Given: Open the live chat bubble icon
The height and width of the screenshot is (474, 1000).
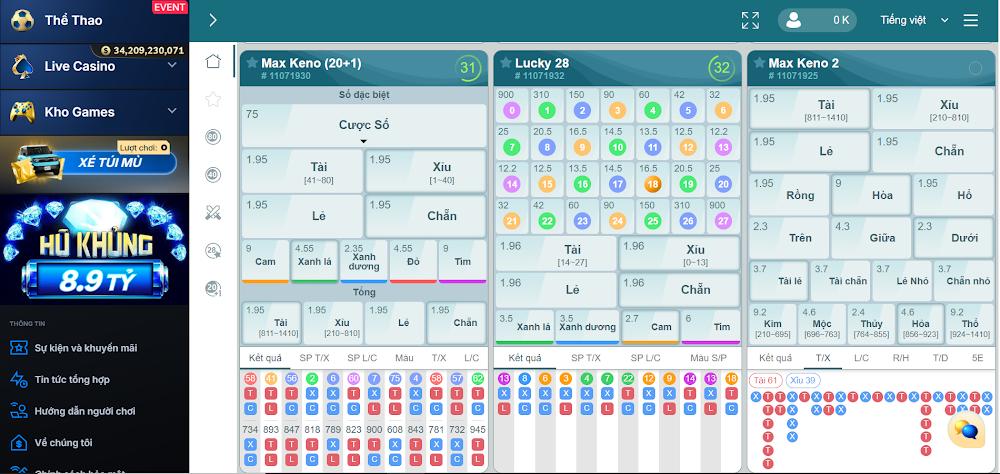Looking at the screenshot, I should click(x=966, y=431).
